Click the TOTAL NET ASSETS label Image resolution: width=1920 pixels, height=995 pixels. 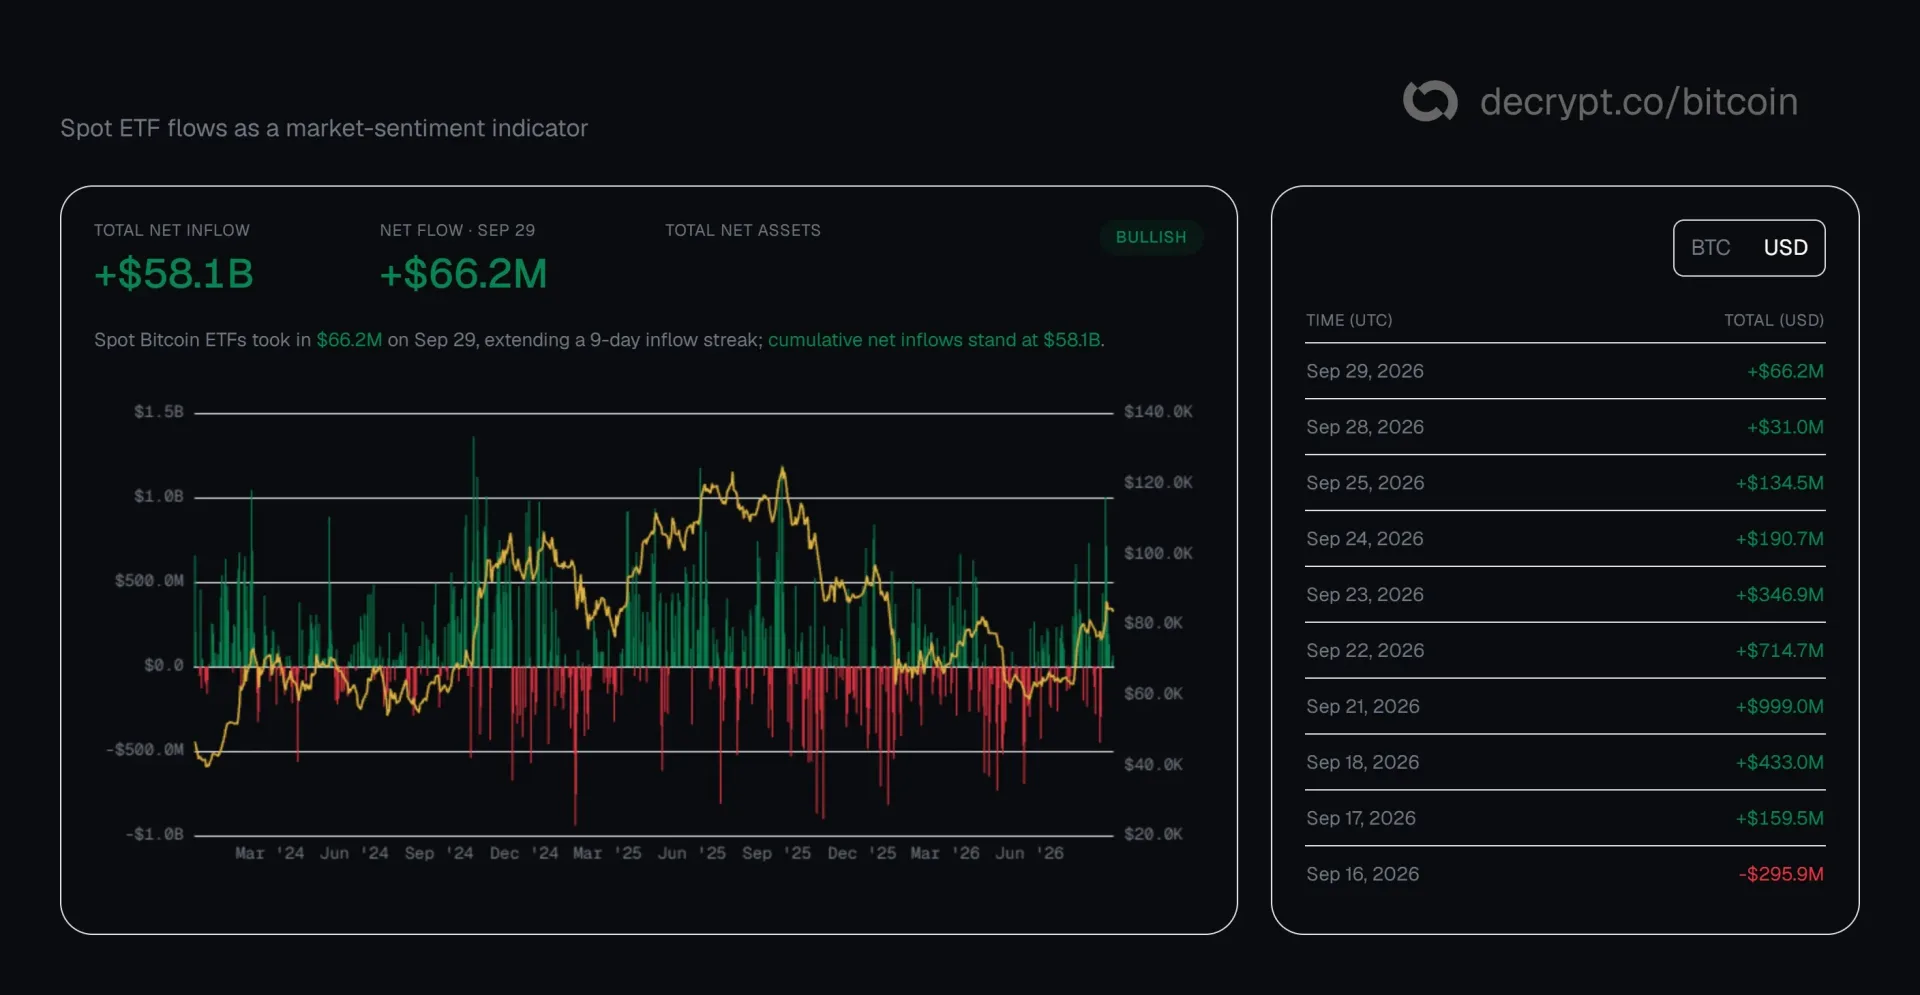pos(743,231)
